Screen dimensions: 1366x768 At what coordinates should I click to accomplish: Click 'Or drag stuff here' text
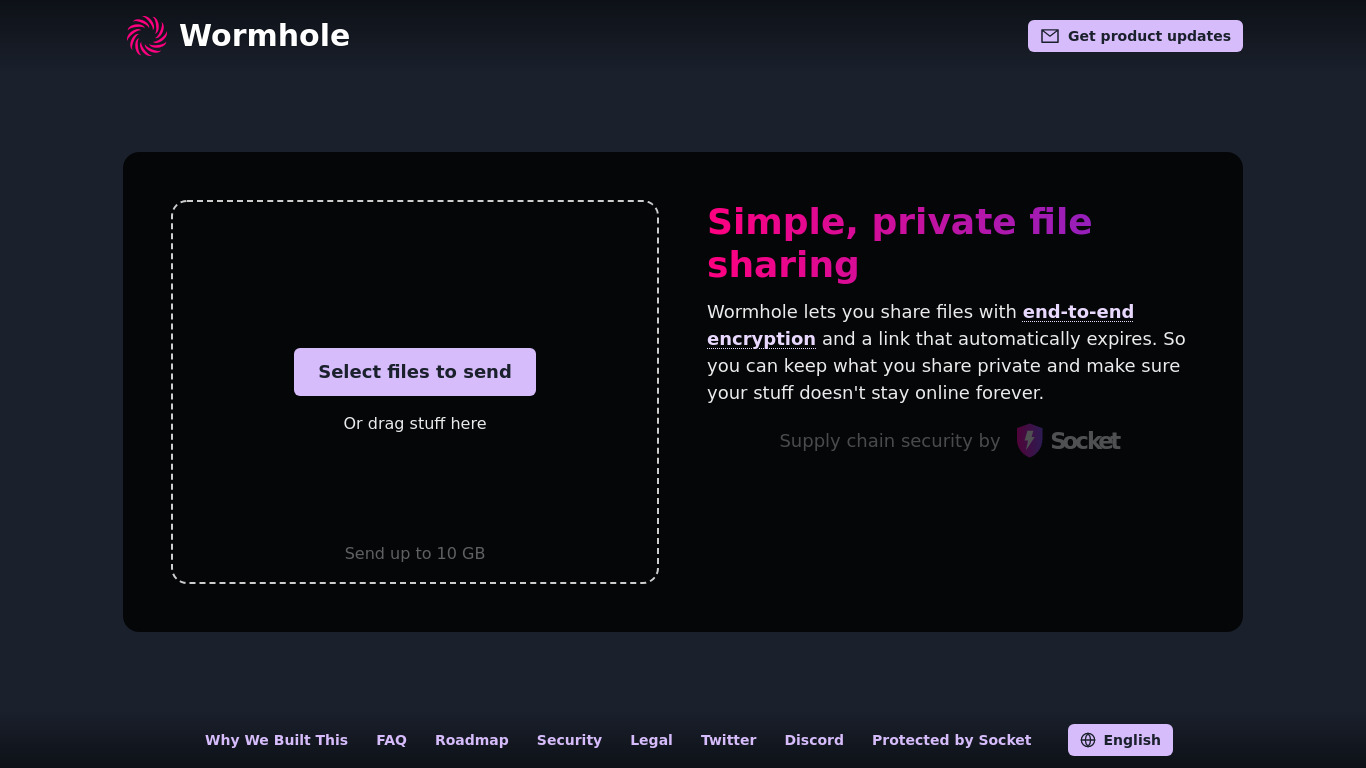pos(415,423)
